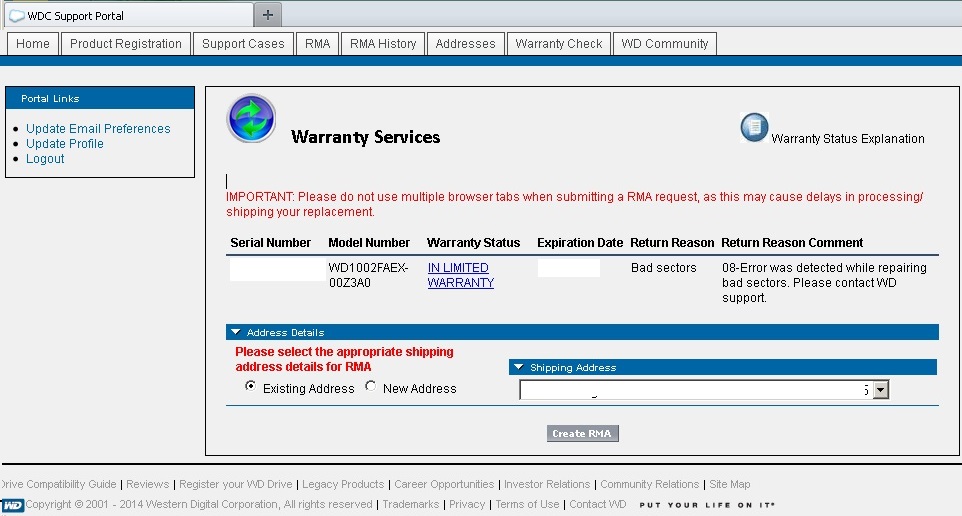Open the Update Email Preferences link
962x516 pixels.
tap(98, 128)
